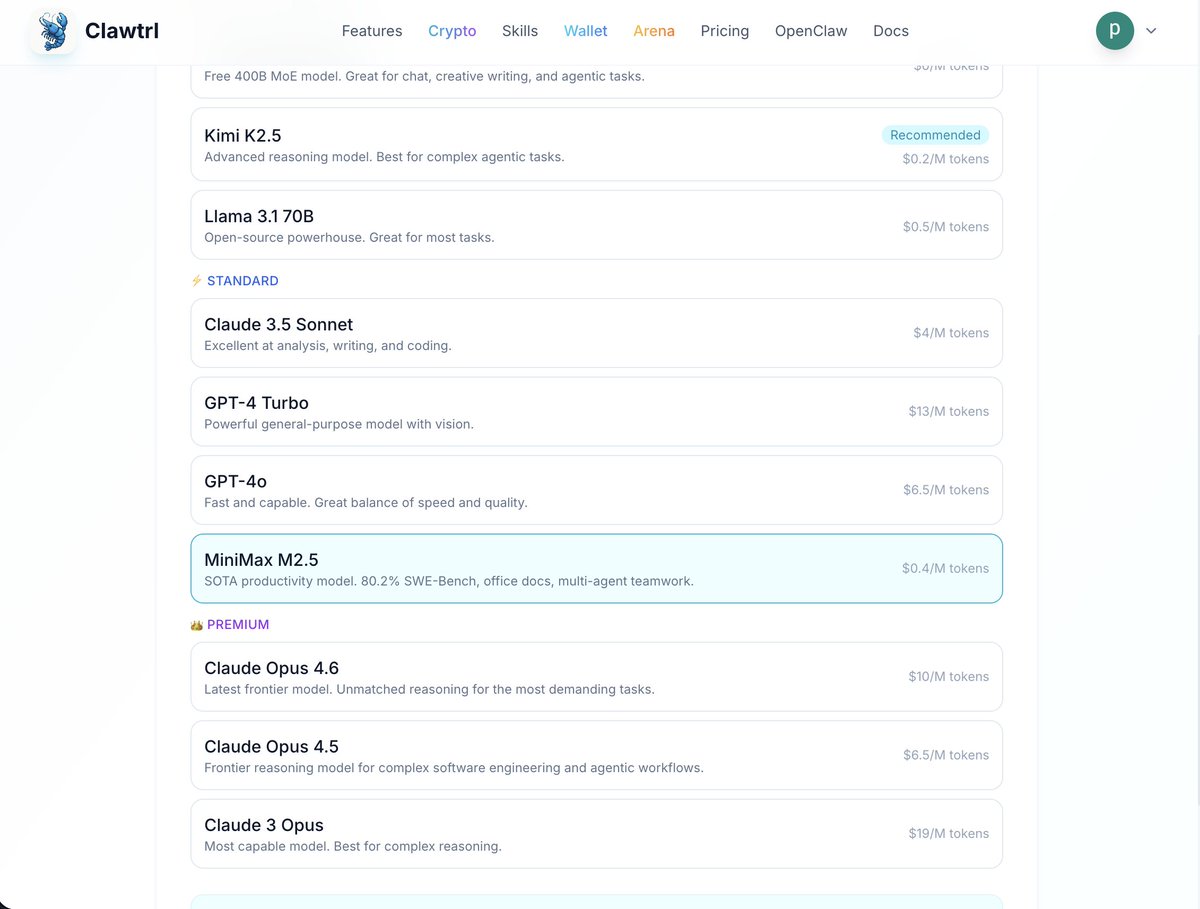
Task: Select the Kimi K2.5 model card
Action: coord(597,145)
